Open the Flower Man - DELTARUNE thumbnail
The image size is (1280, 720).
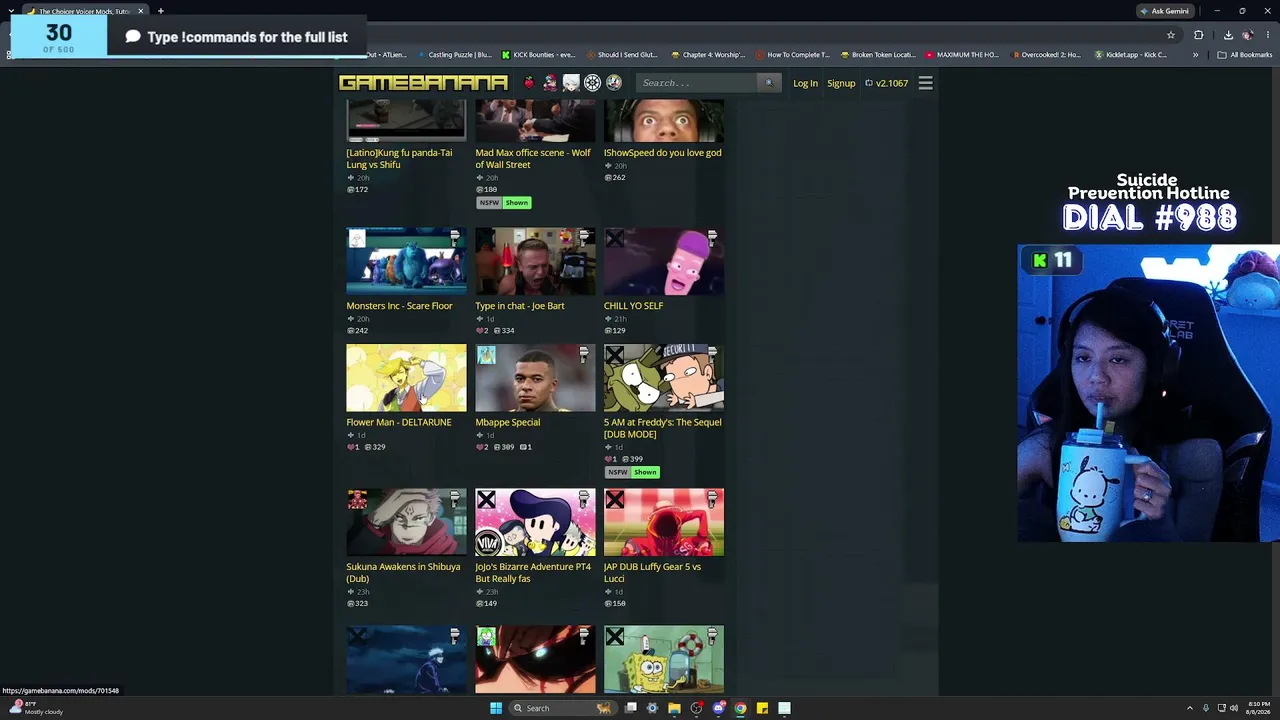(406, 378)
